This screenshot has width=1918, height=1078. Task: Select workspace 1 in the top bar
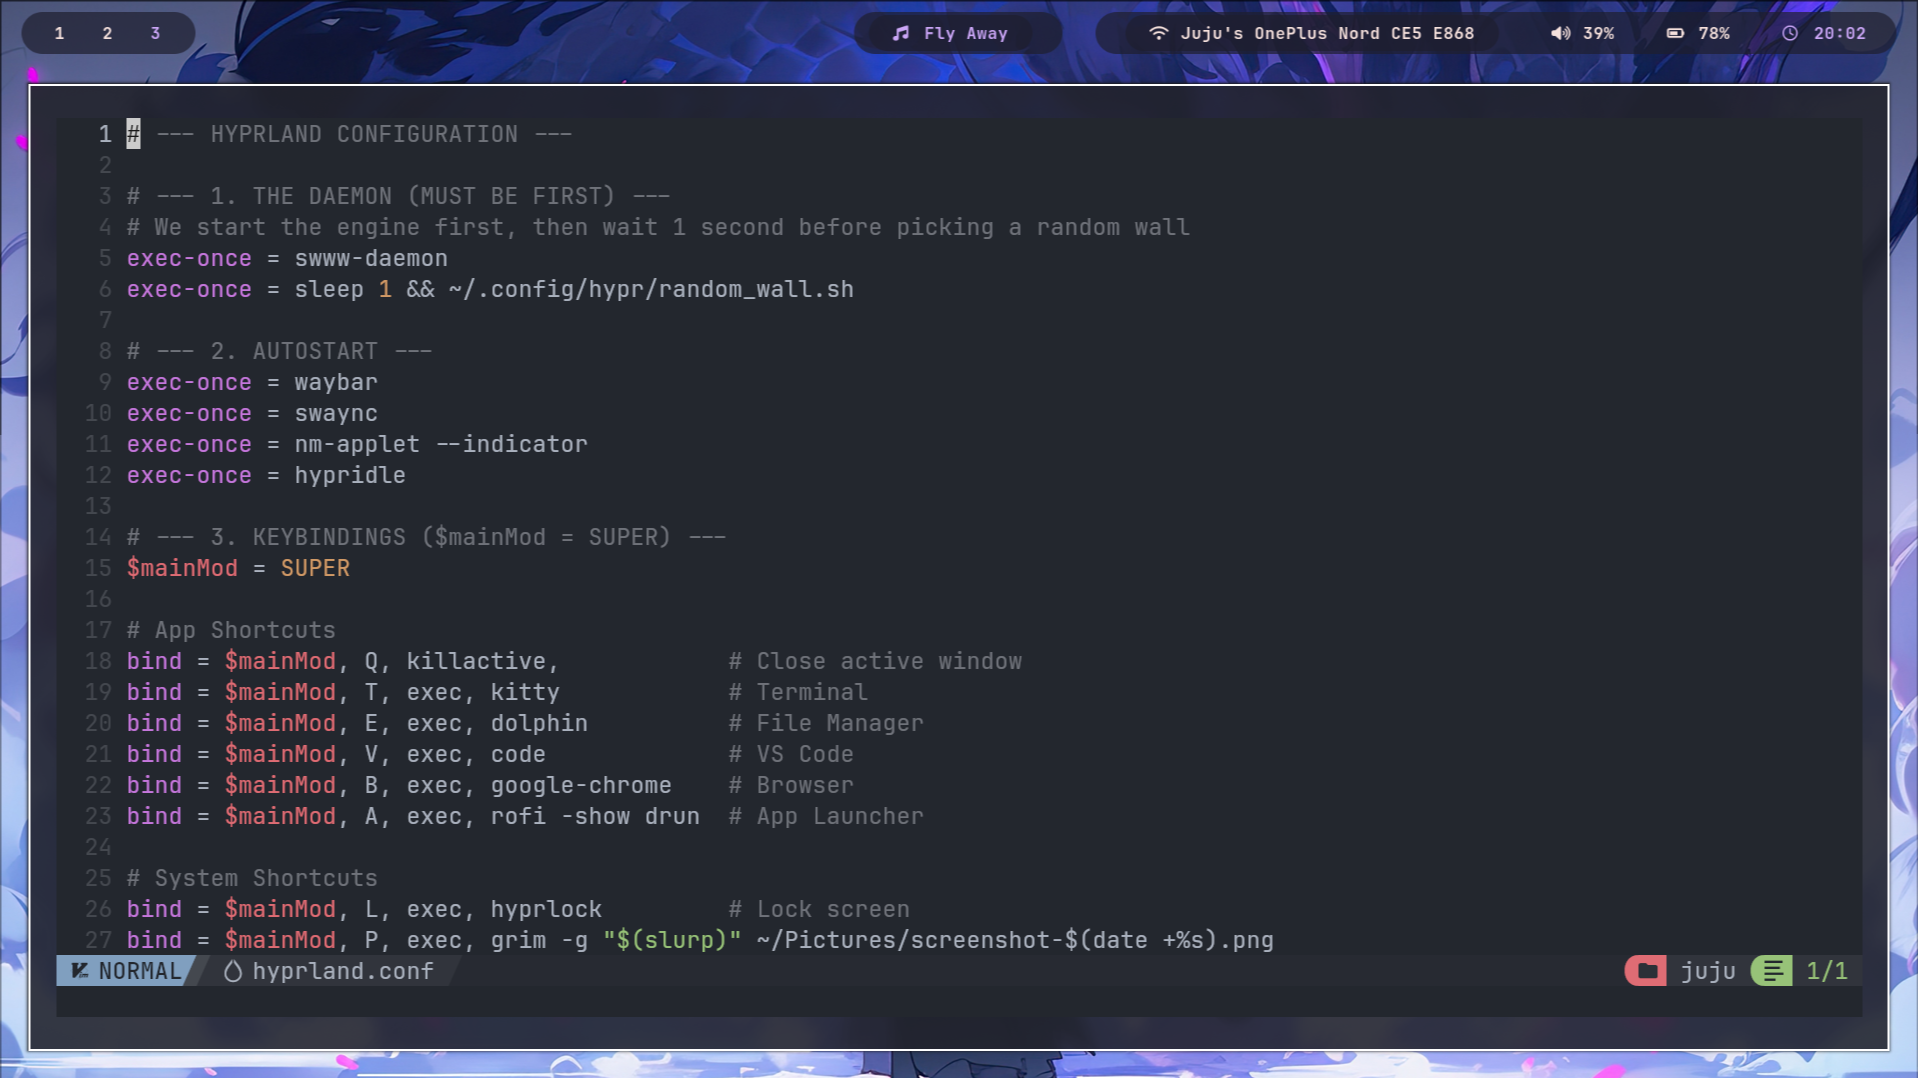[x=59, y=33]
